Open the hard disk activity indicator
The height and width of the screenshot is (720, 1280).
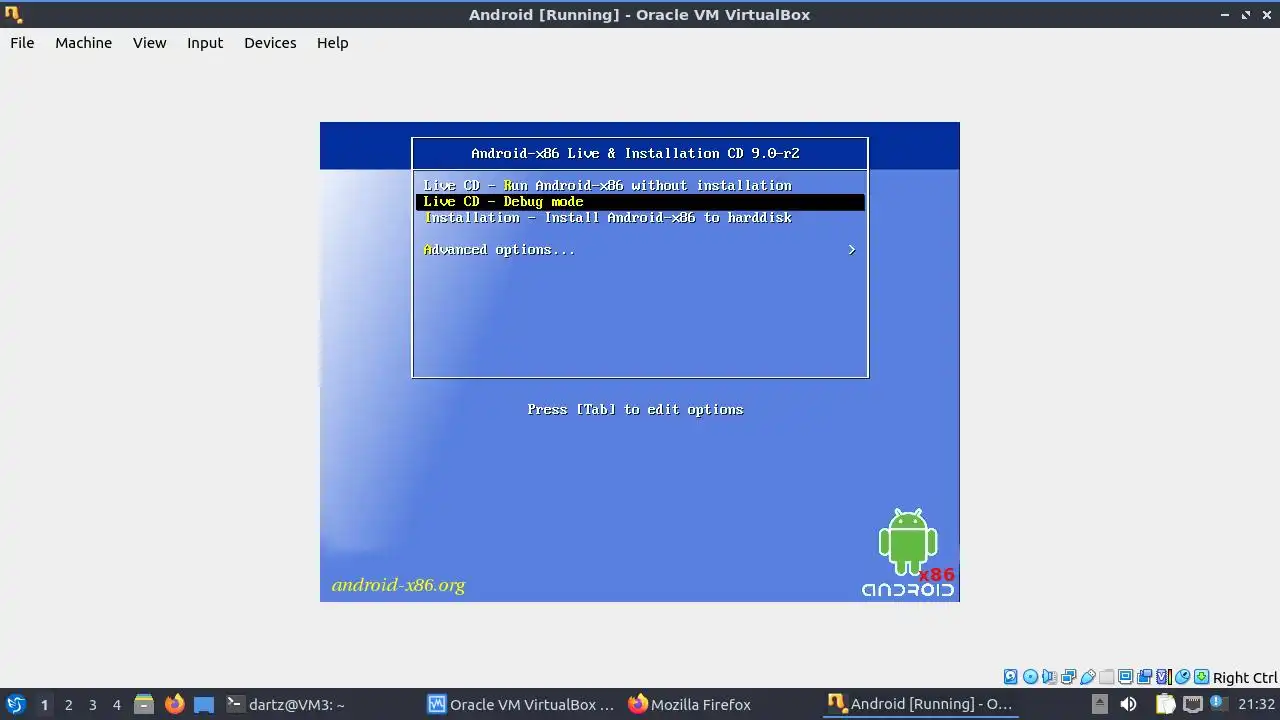point(1010,677)
